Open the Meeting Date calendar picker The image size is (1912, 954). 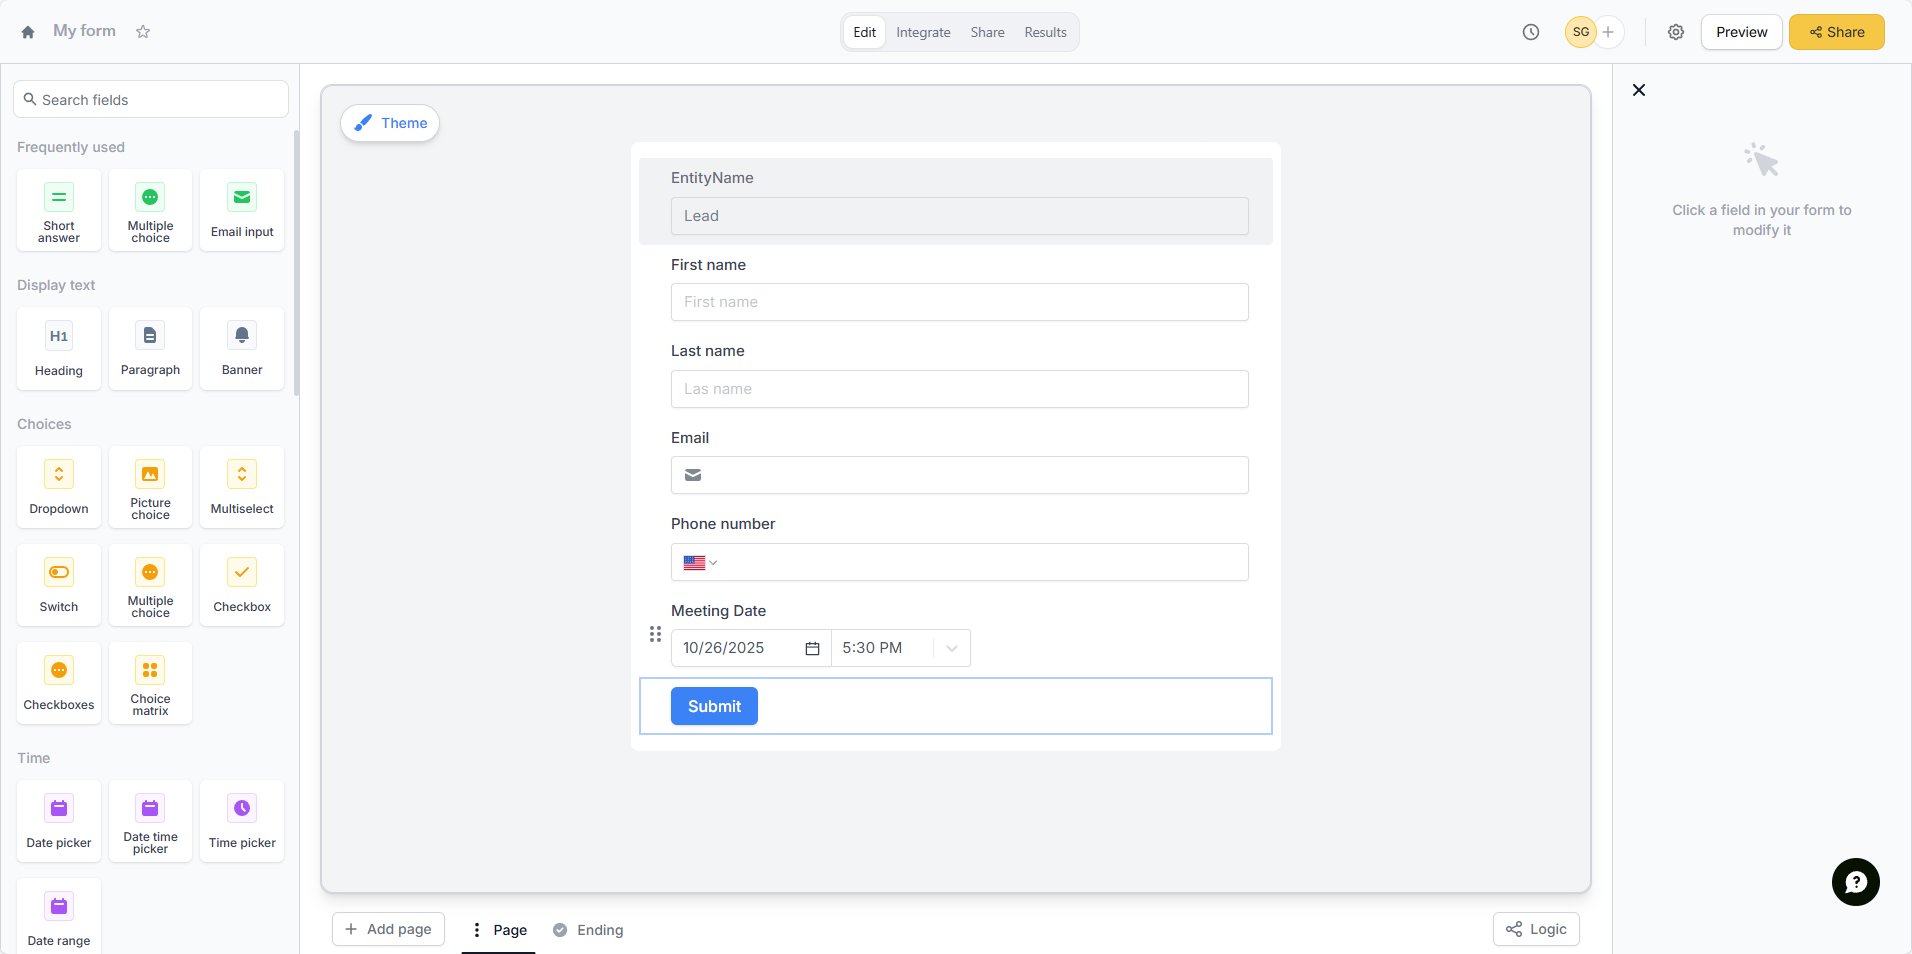click(812, 648)
